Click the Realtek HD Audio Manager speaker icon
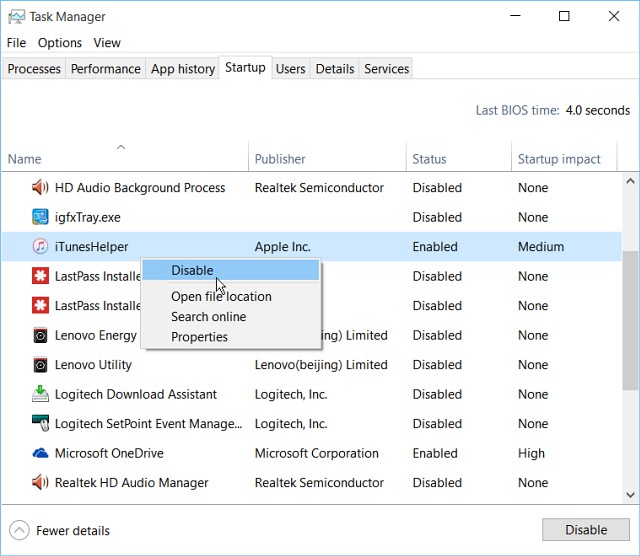640x556 pixels. [40, 483]
